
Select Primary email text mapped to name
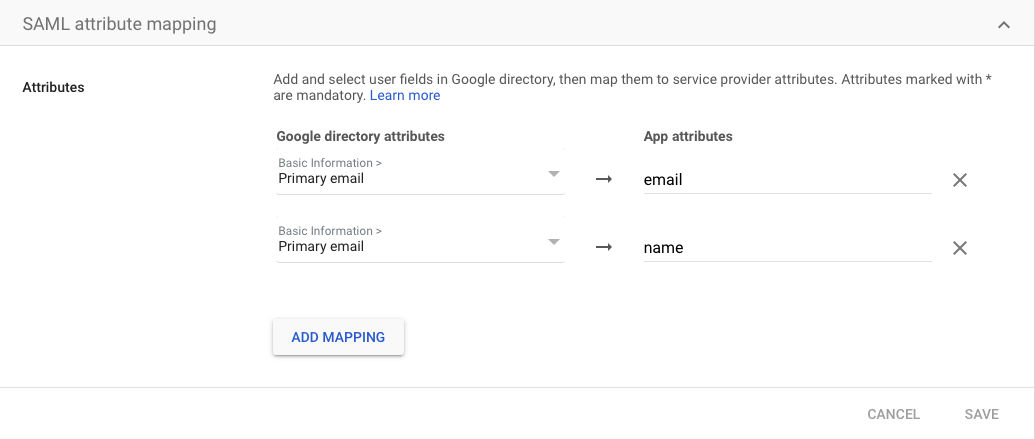click(x=321, y=246)
